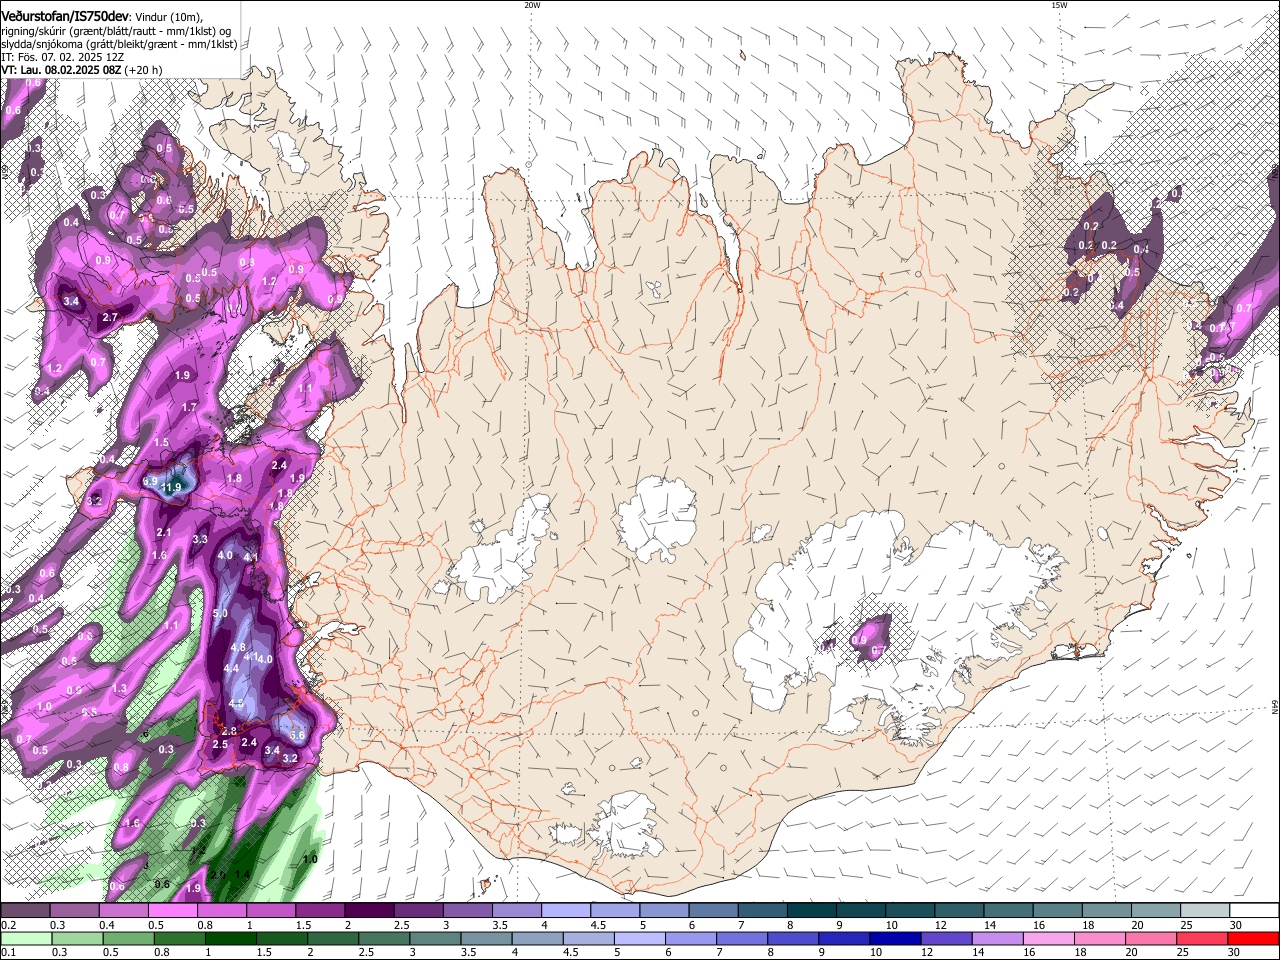This screenshot has height=960, width=1280.
Task: Click the violet 14 mm rain swatch
Action: point(998,938)
